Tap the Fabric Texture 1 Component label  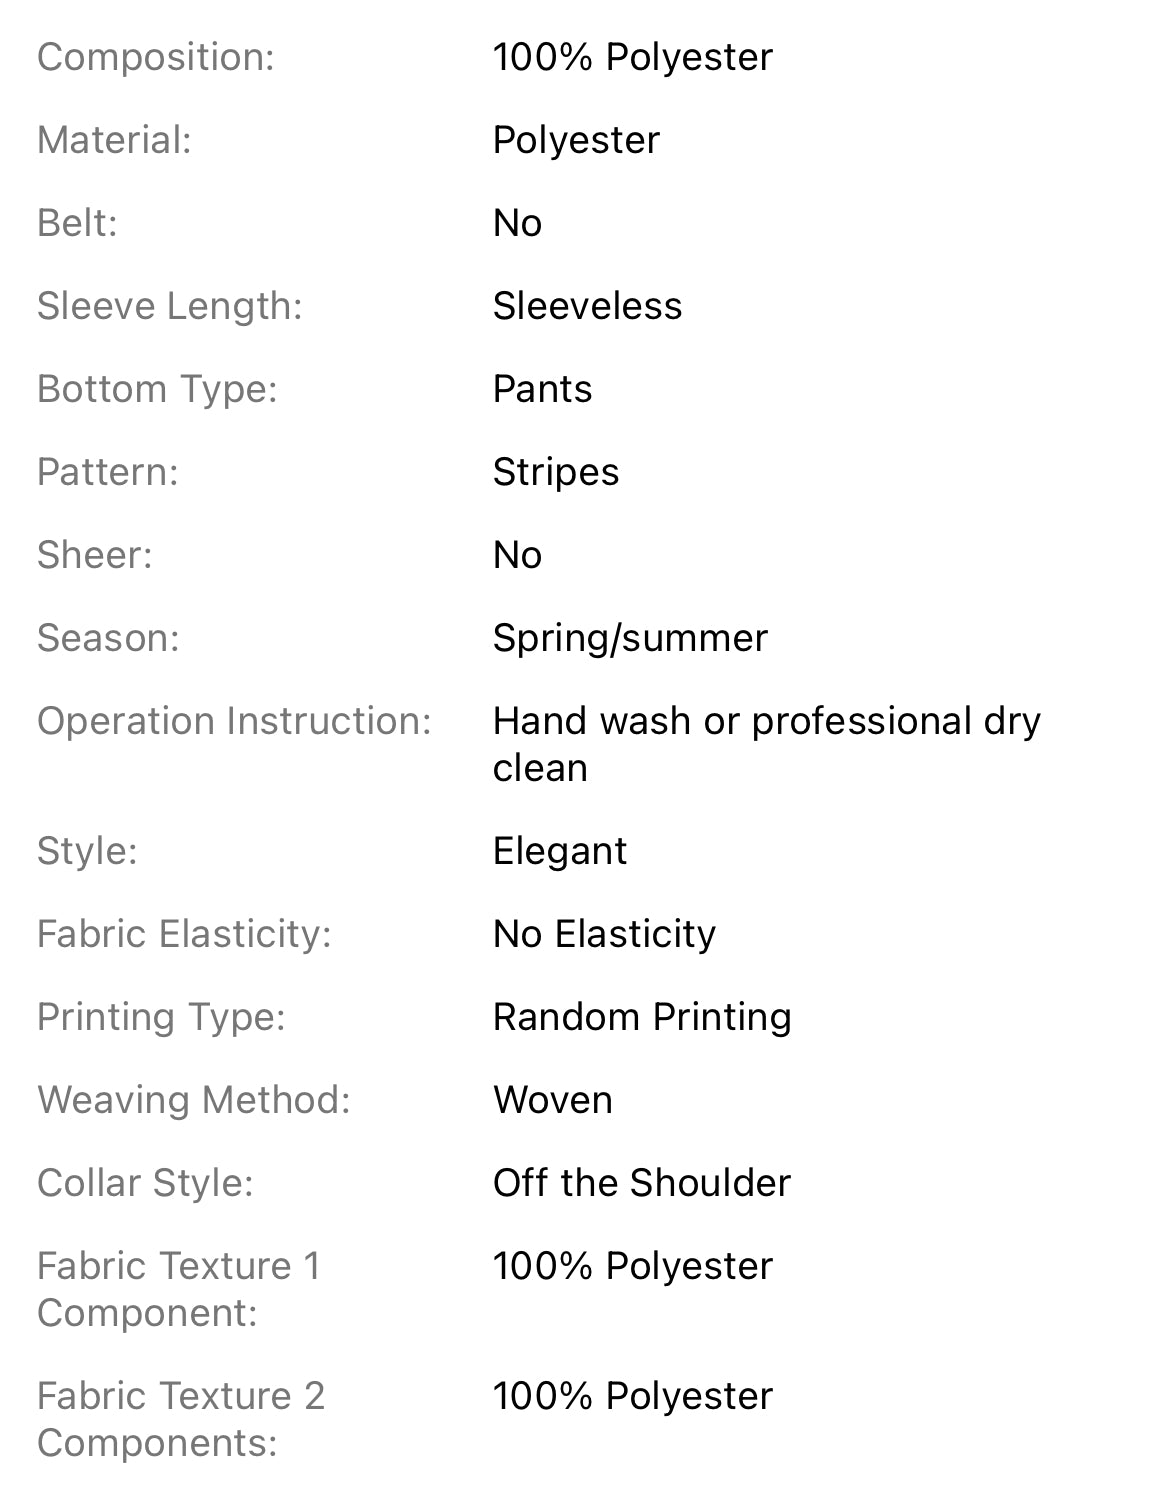[x=178, y=1289]
